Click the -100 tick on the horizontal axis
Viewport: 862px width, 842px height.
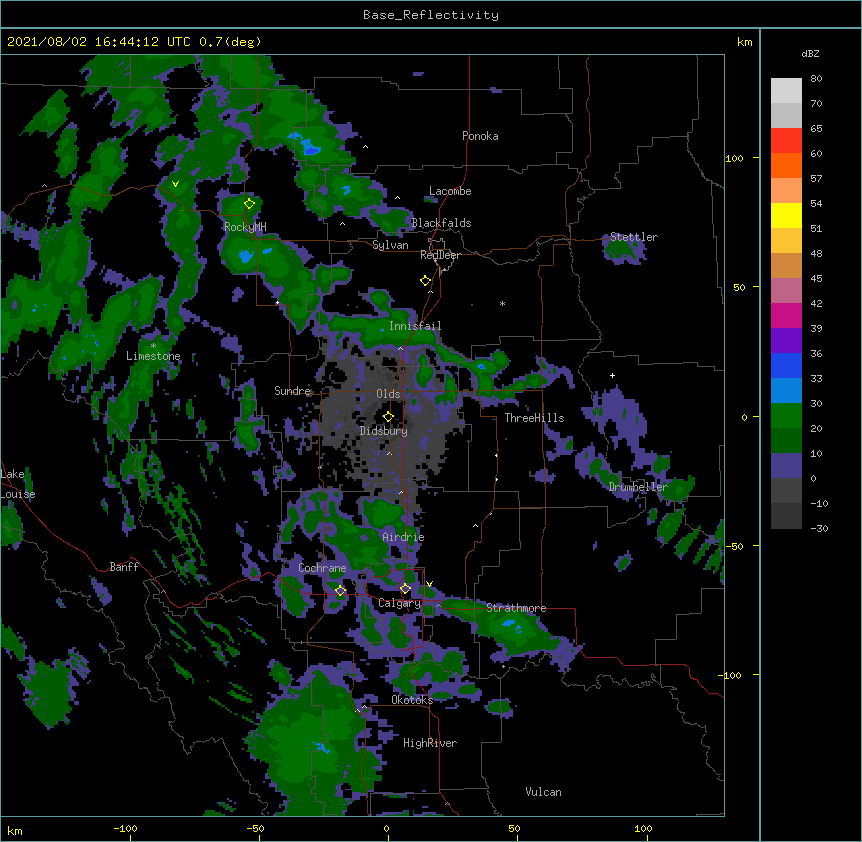(x=126, y=828)
